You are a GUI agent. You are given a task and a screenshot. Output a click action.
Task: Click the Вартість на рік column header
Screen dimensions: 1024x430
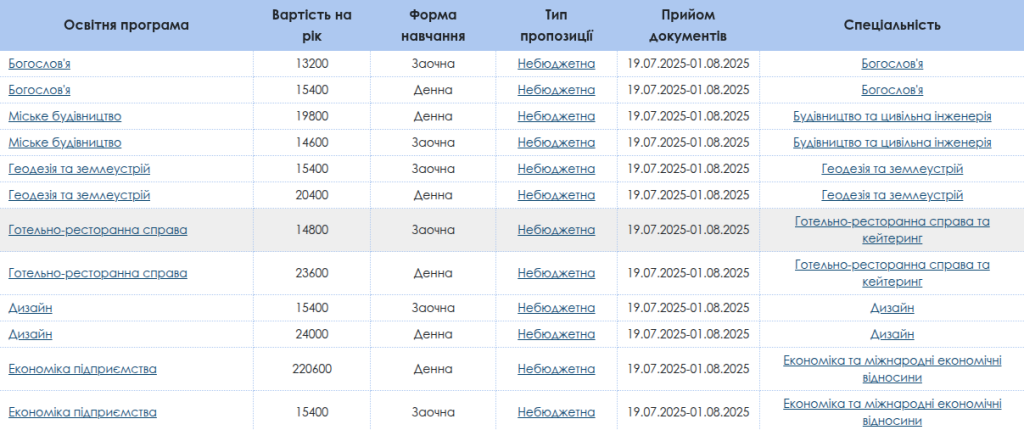(x=312, y=25)
